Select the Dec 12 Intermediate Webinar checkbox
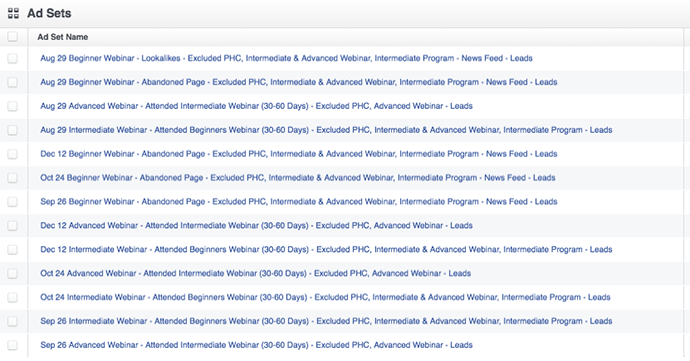 (13, 250)
